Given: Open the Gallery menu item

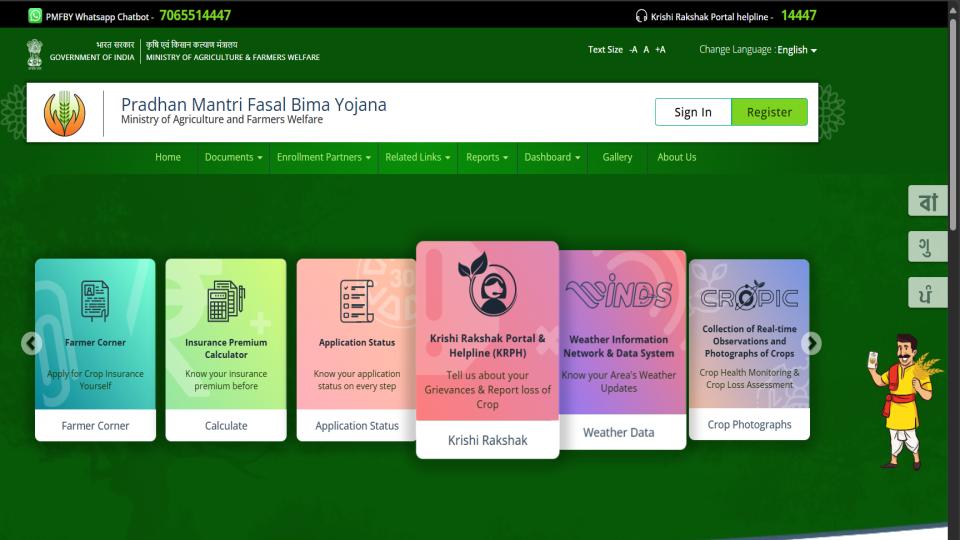Looking at the screenshot, I should [x=617, y=157].
